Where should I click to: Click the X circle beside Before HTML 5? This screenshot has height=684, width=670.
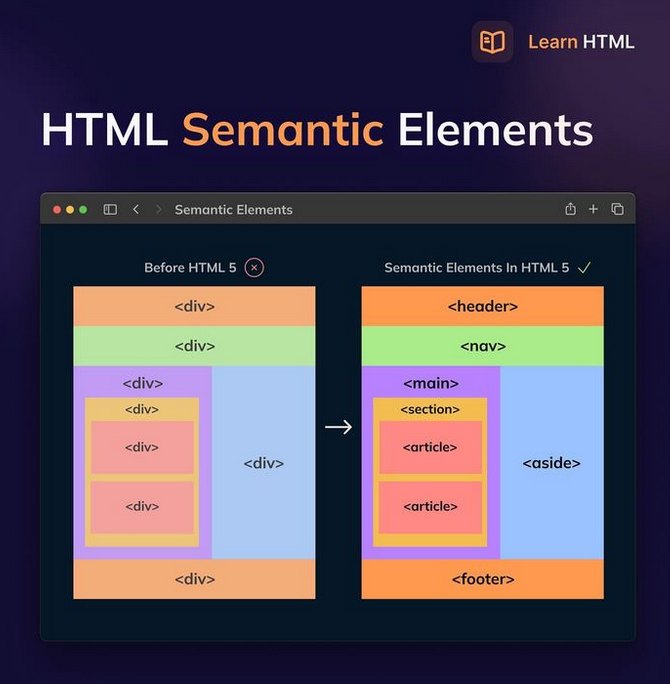tap(254, 267)
